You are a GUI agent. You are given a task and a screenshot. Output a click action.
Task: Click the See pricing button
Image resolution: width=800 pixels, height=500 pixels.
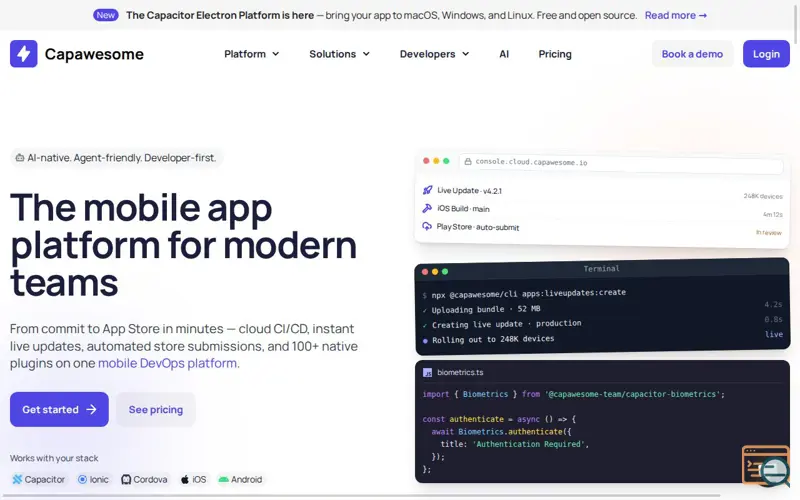click(156, 409)
